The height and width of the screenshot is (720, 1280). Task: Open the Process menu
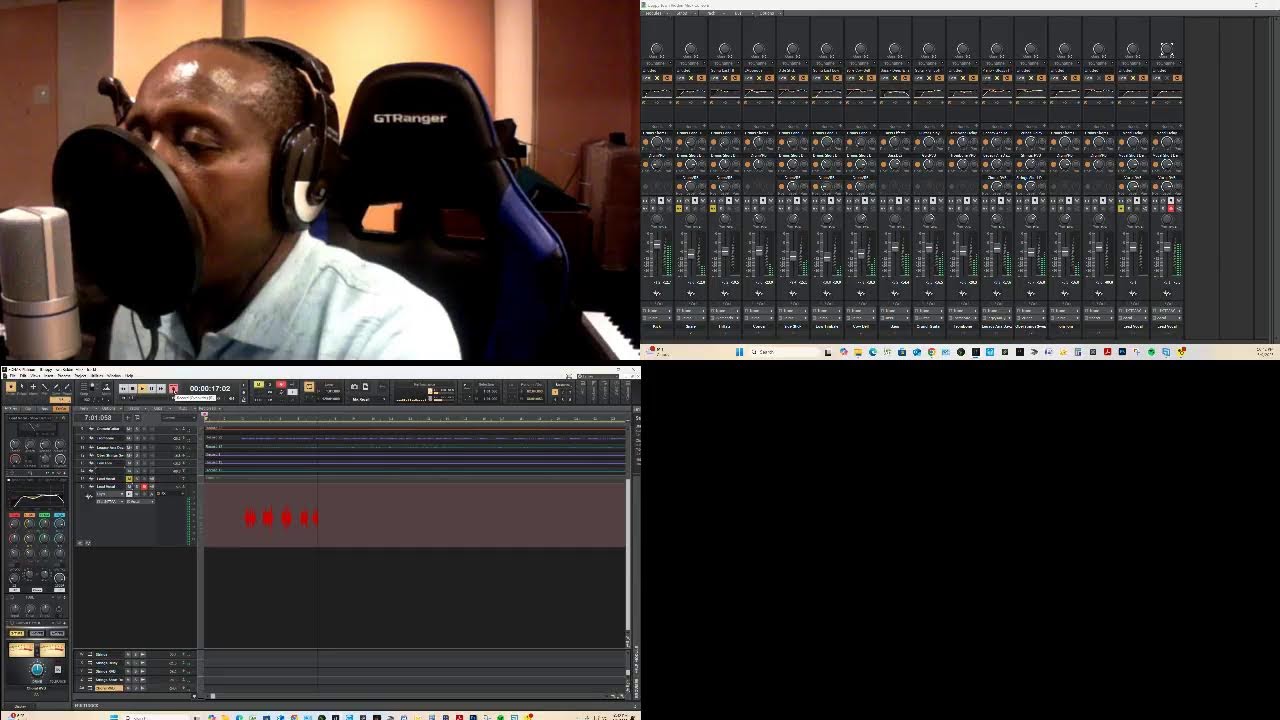pos(64,376)
